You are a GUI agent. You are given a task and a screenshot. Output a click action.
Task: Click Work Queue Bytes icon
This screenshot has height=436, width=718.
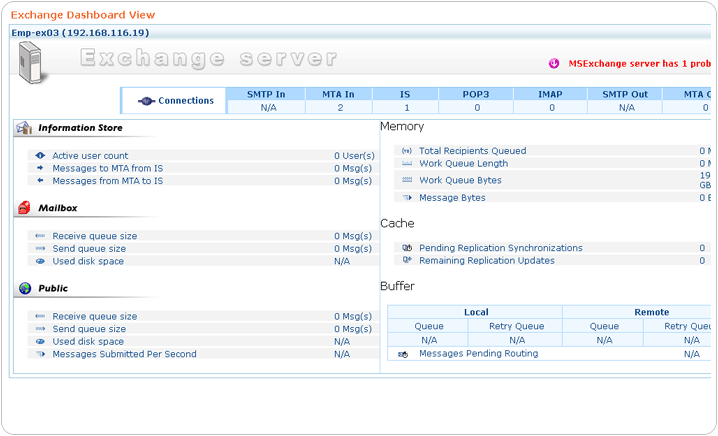click(x=407, y=180)
